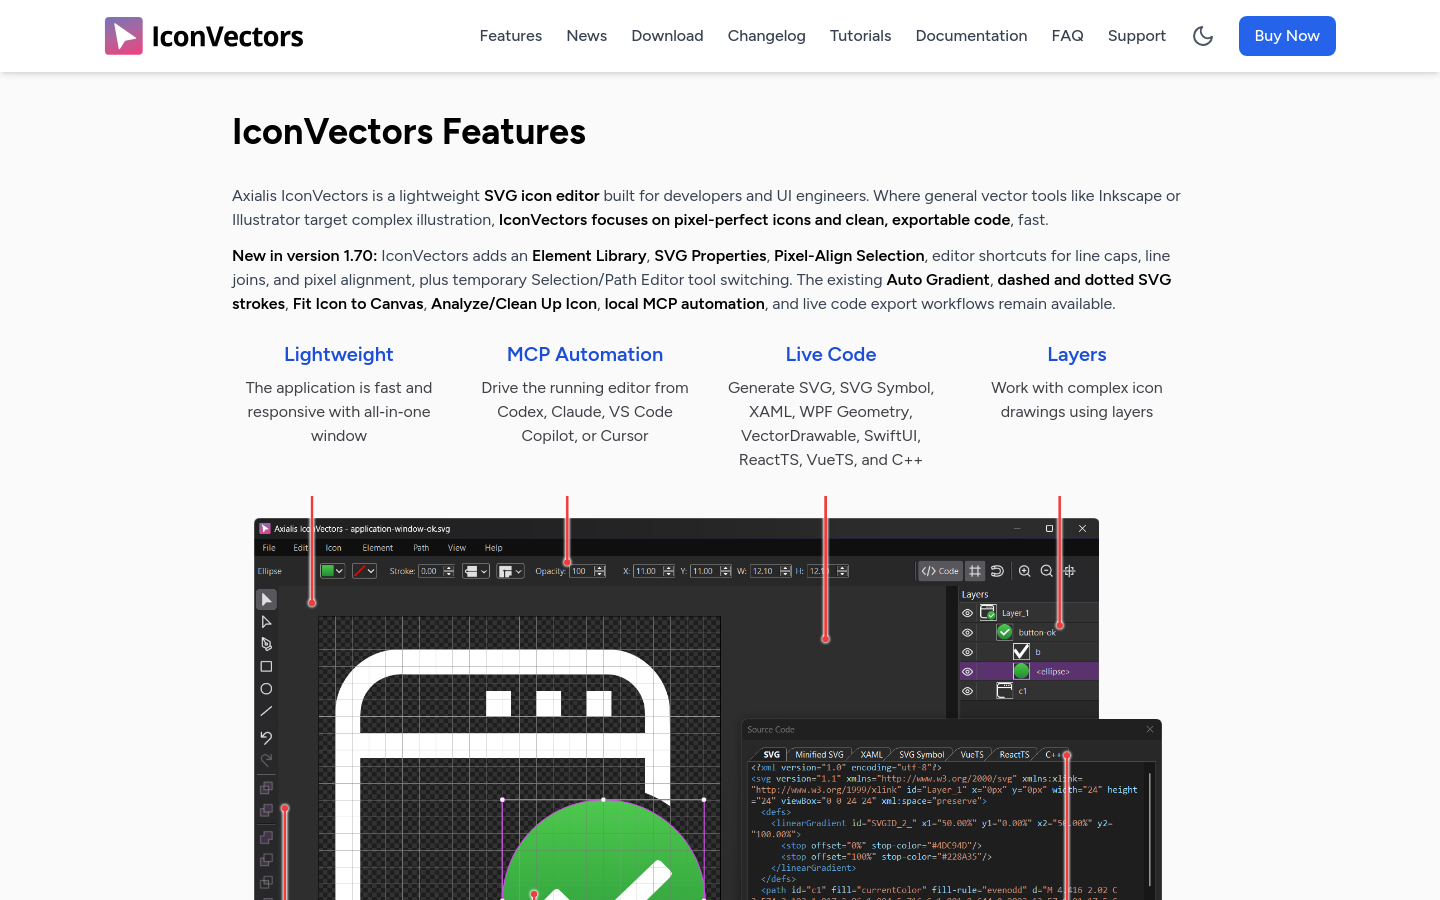Click the Stroke width stepper arrows

tap(449, 571)
